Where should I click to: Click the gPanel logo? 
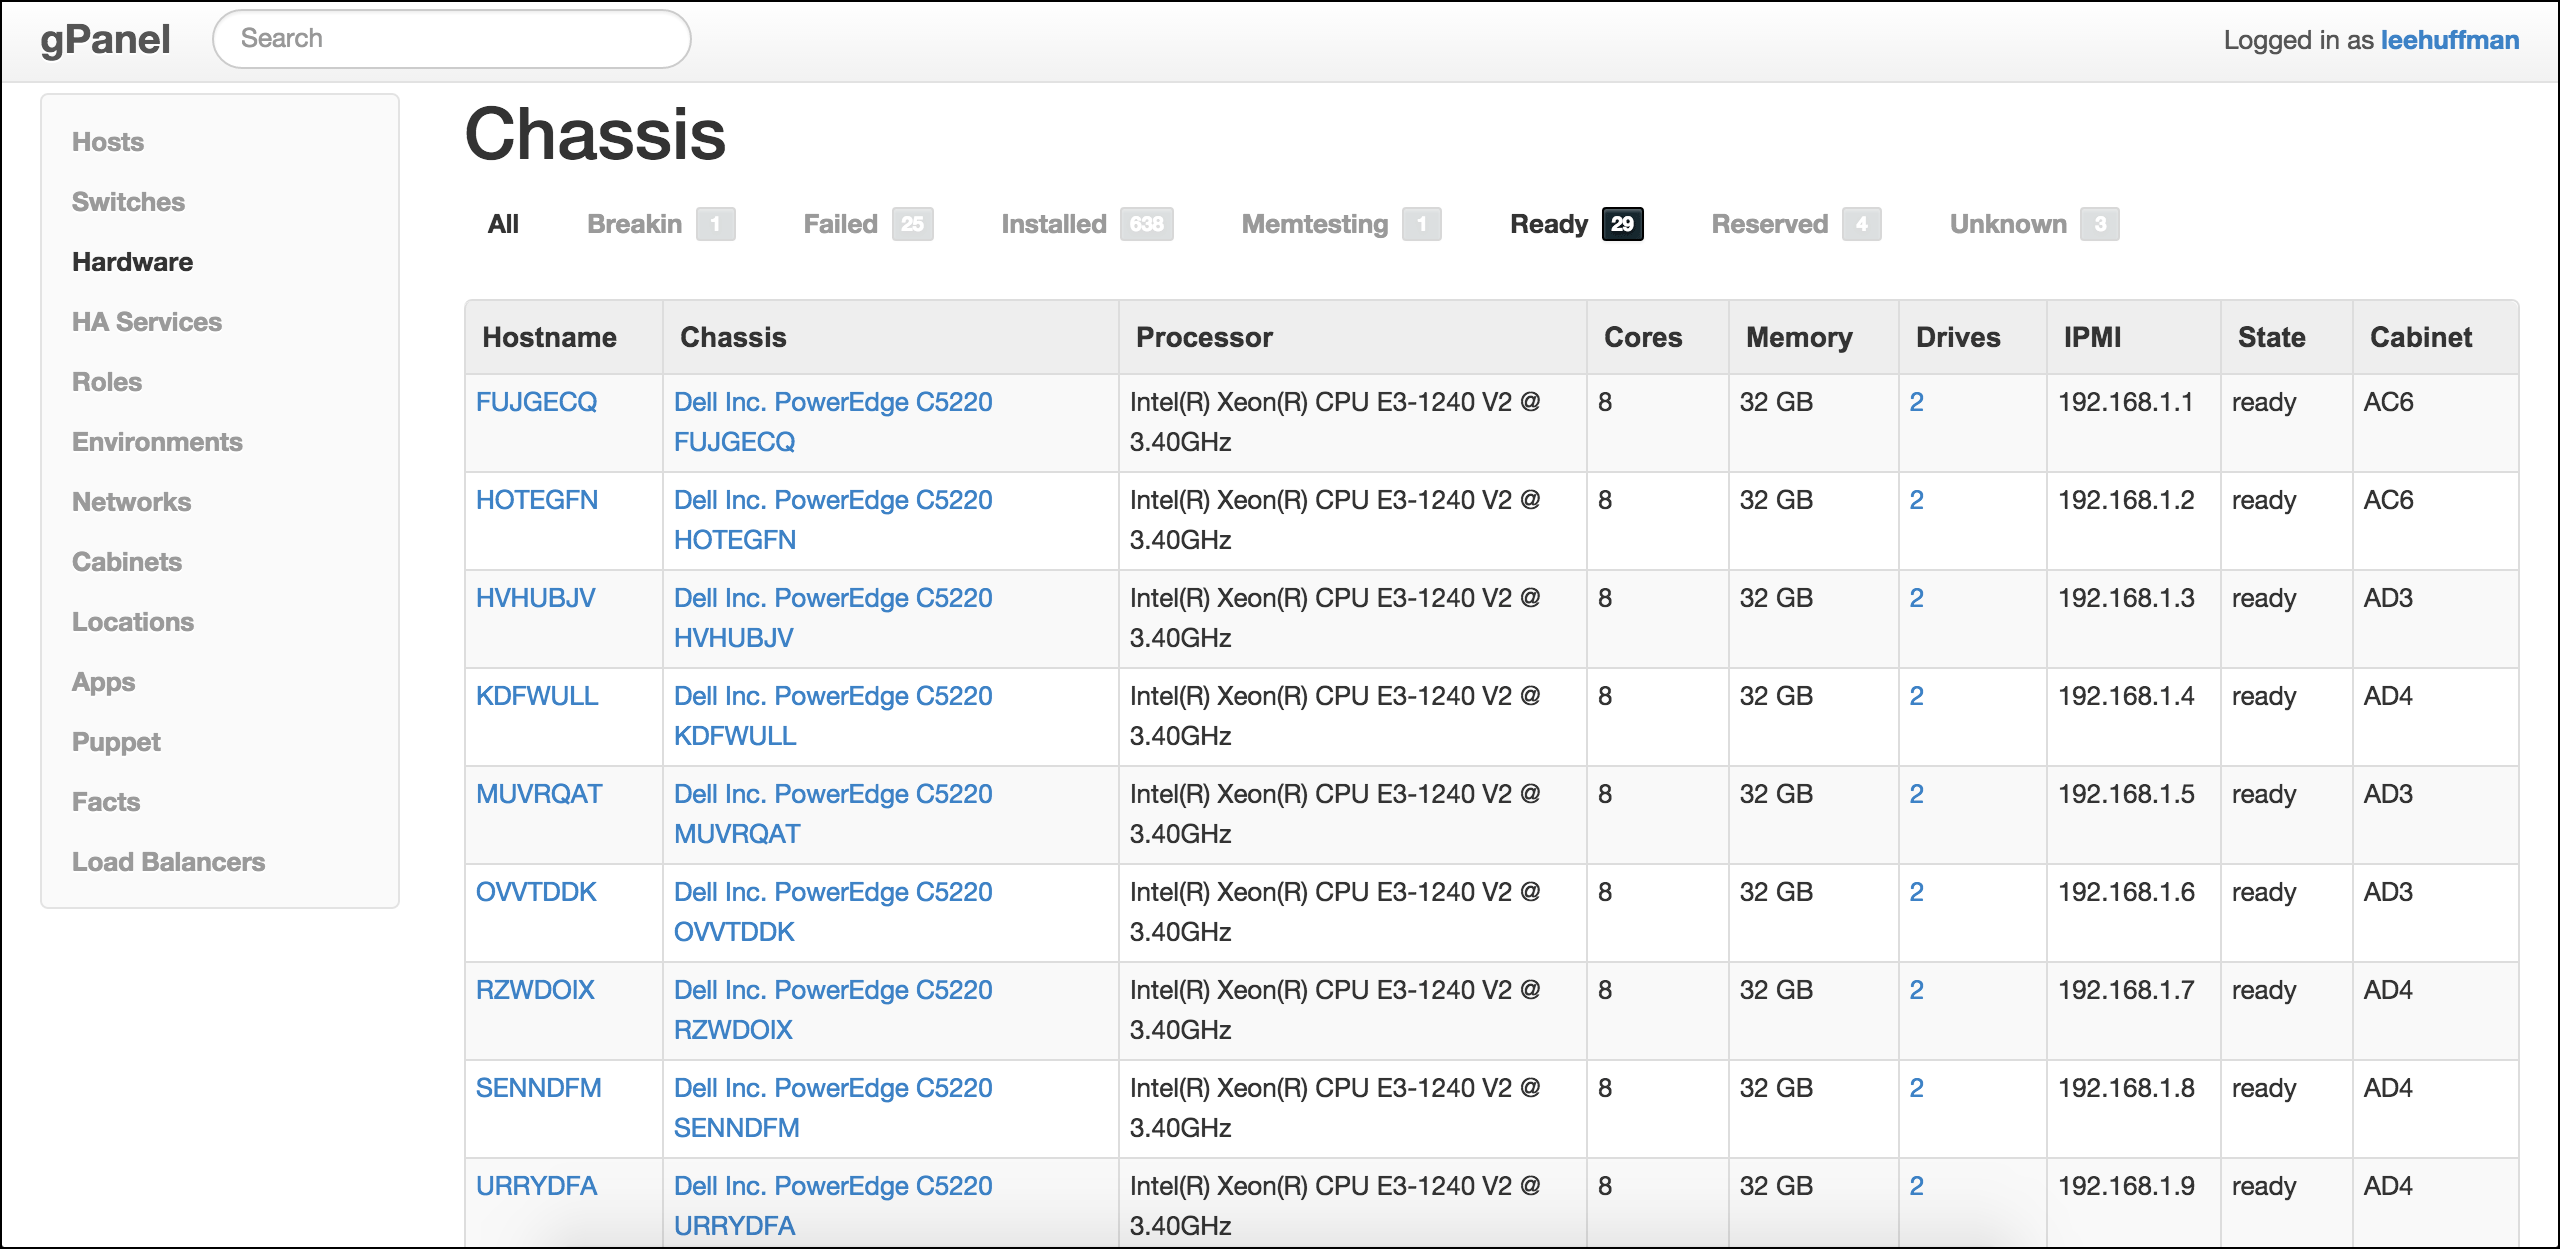coord(105,40)
